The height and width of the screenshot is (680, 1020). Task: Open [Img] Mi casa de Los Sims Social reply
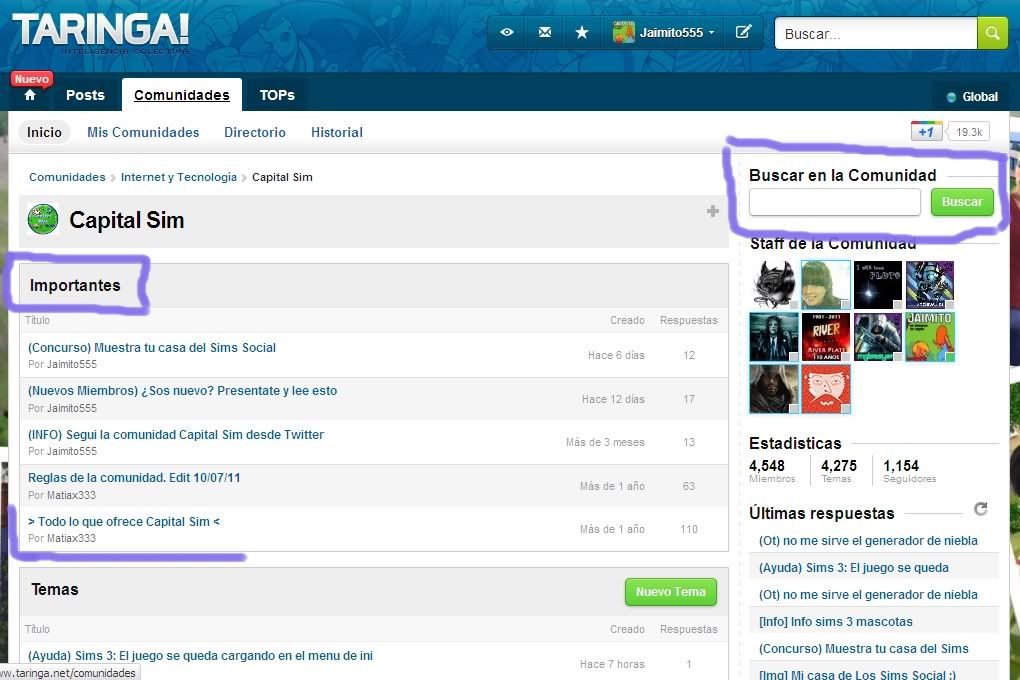pyautogui.click(x=857, y=674)
